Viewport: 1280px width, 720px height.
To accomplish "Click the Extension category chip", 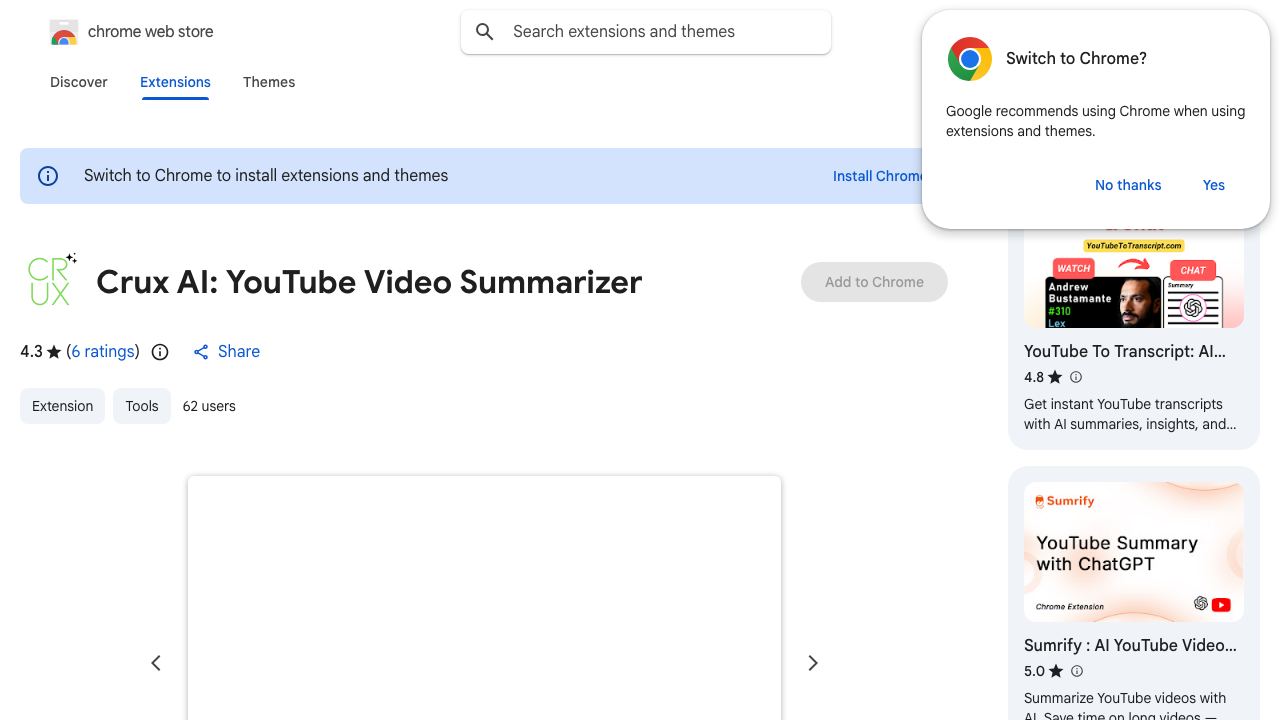I will [62, 406].
